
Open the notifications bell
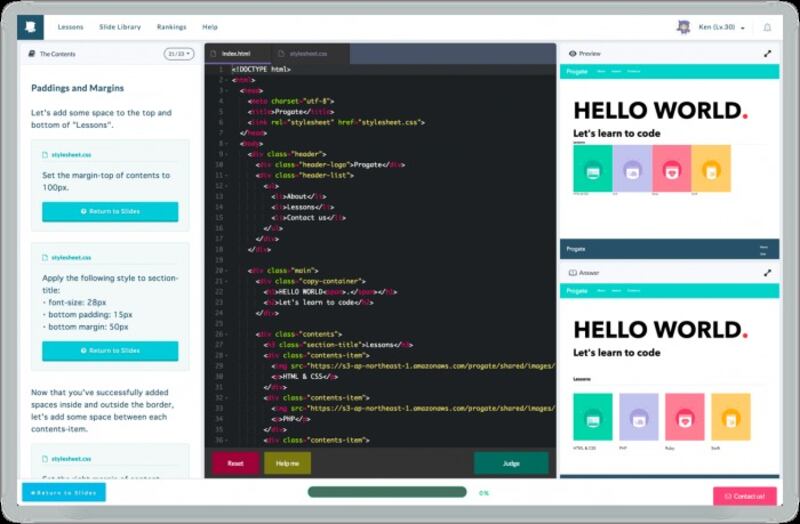pyautogui.click(x=767, y=28)
